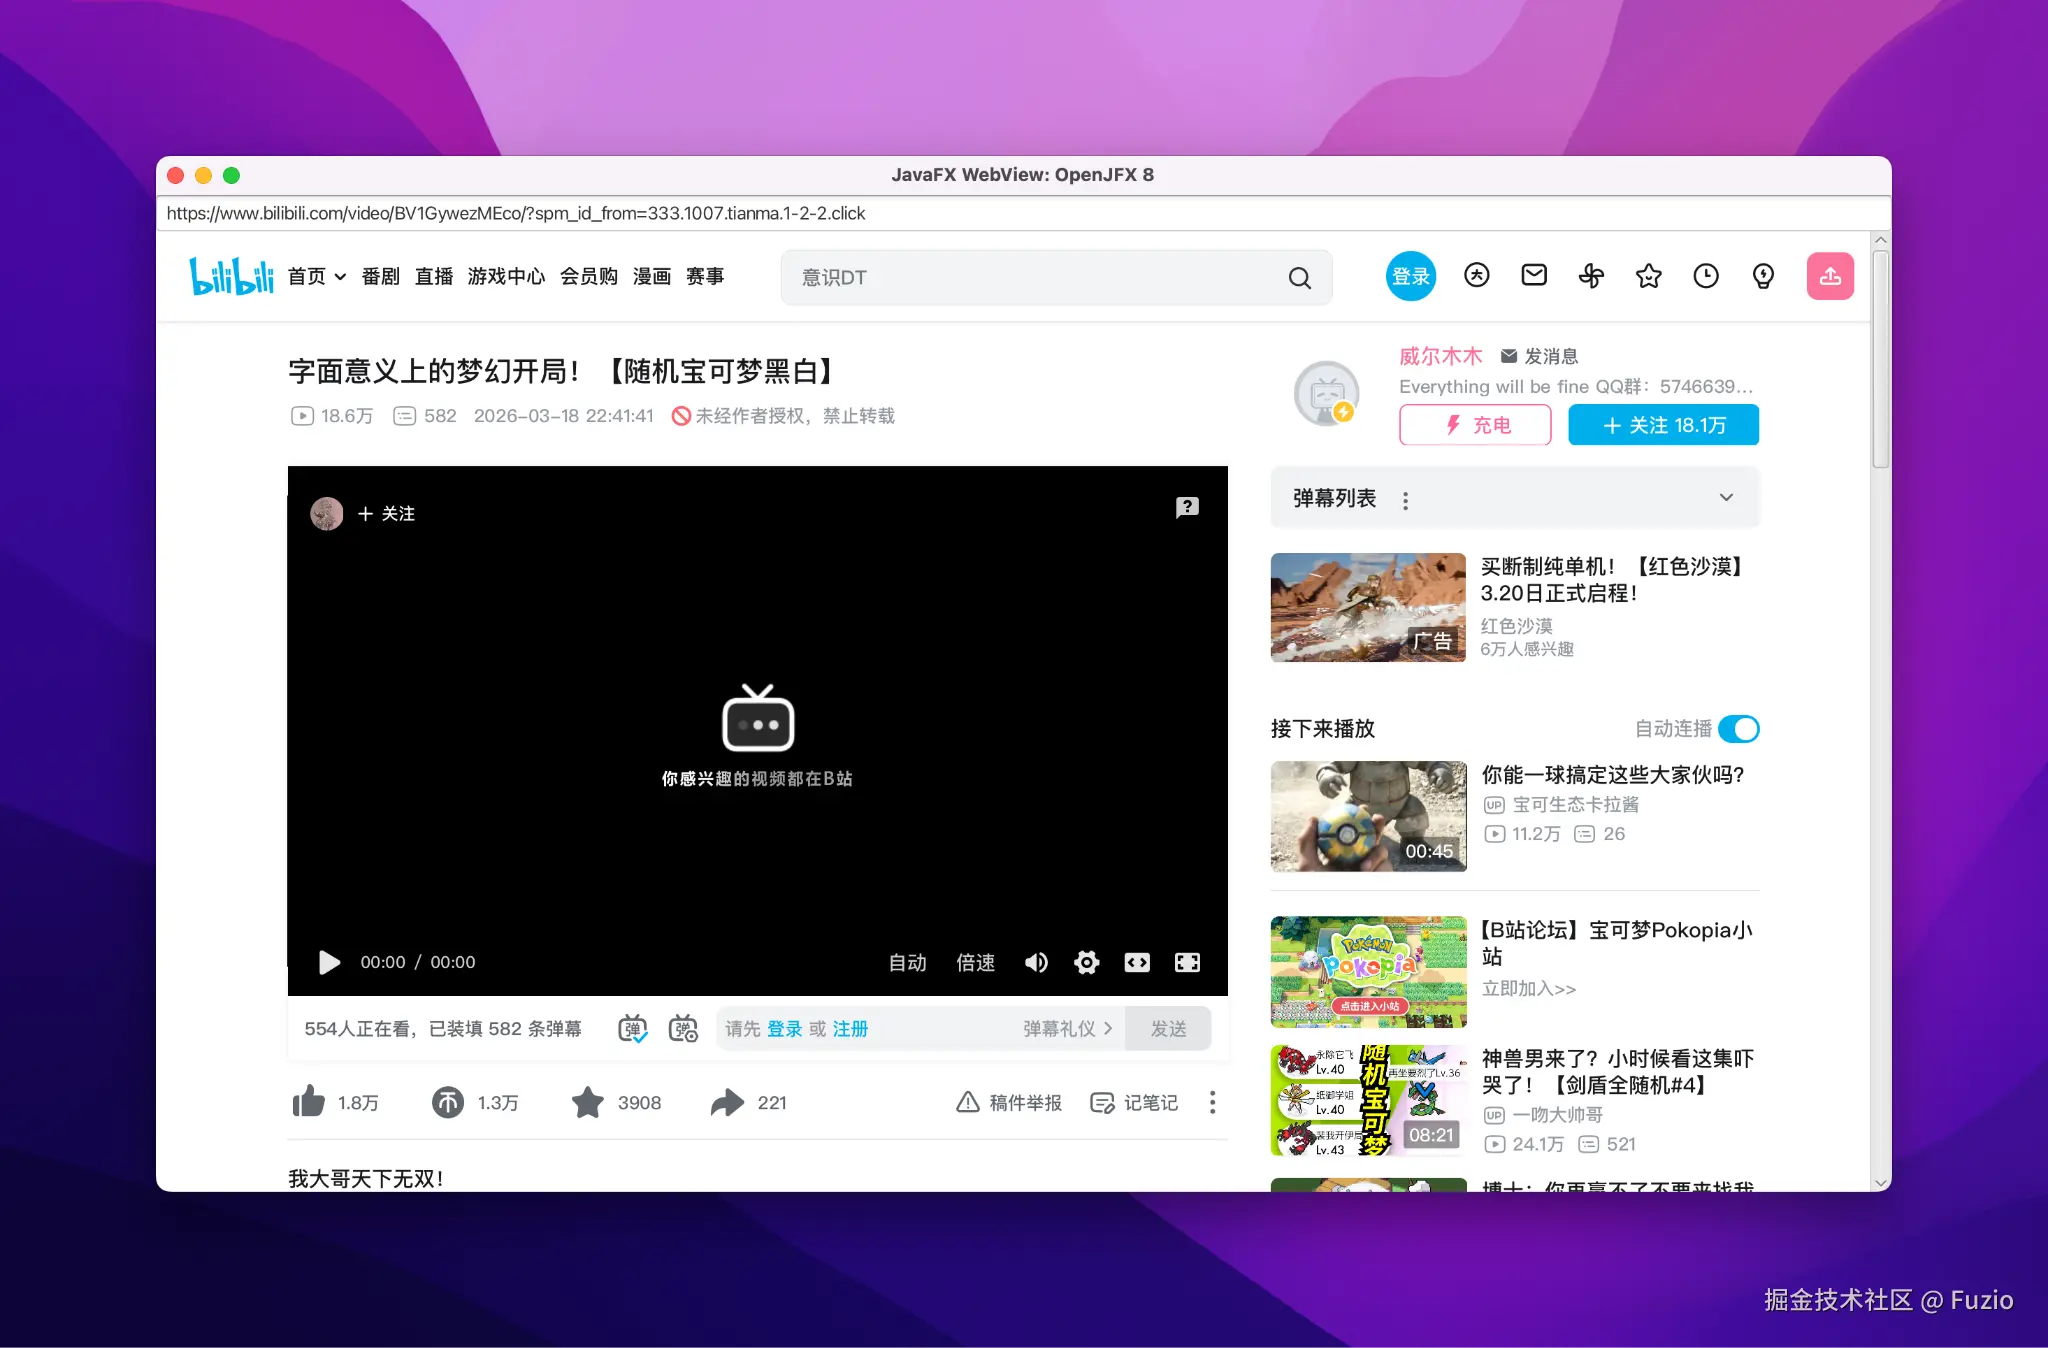The image size is (2048, 1348).
Task: Mute the video player volume icon
Action: point(1036,962)
